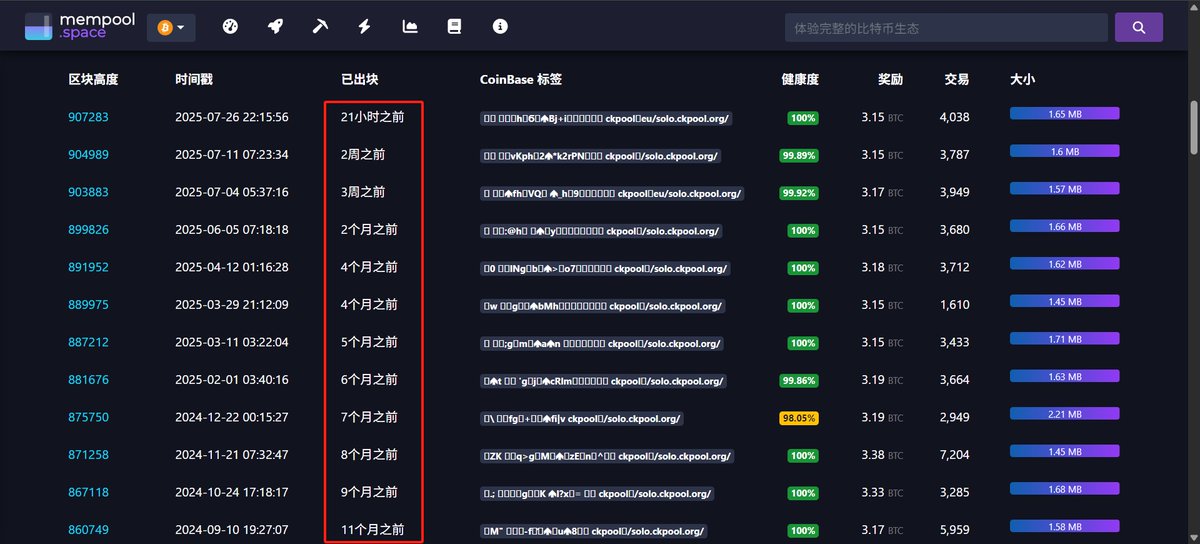
Task: Open block 904989
Action: (88, 155)
